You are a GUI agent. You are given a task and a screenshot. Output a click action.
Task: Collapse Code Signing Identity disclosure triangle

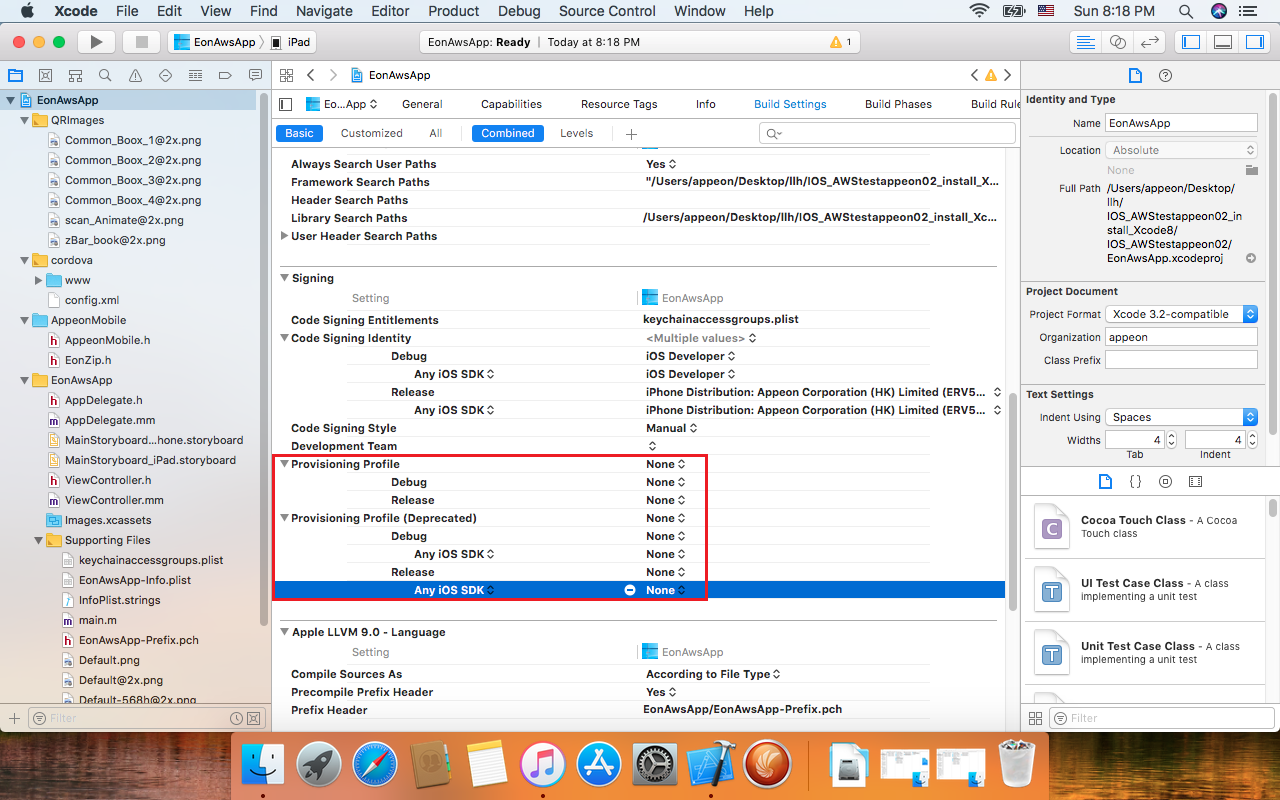pyautogui.click(x=284, y=338)
